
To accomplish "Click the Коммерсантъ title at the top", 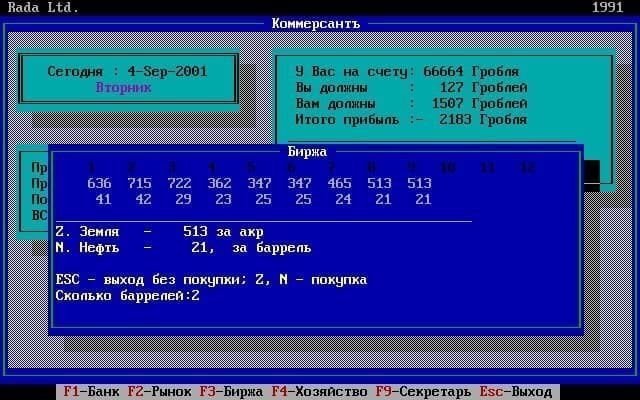I will tap(319, 22).
